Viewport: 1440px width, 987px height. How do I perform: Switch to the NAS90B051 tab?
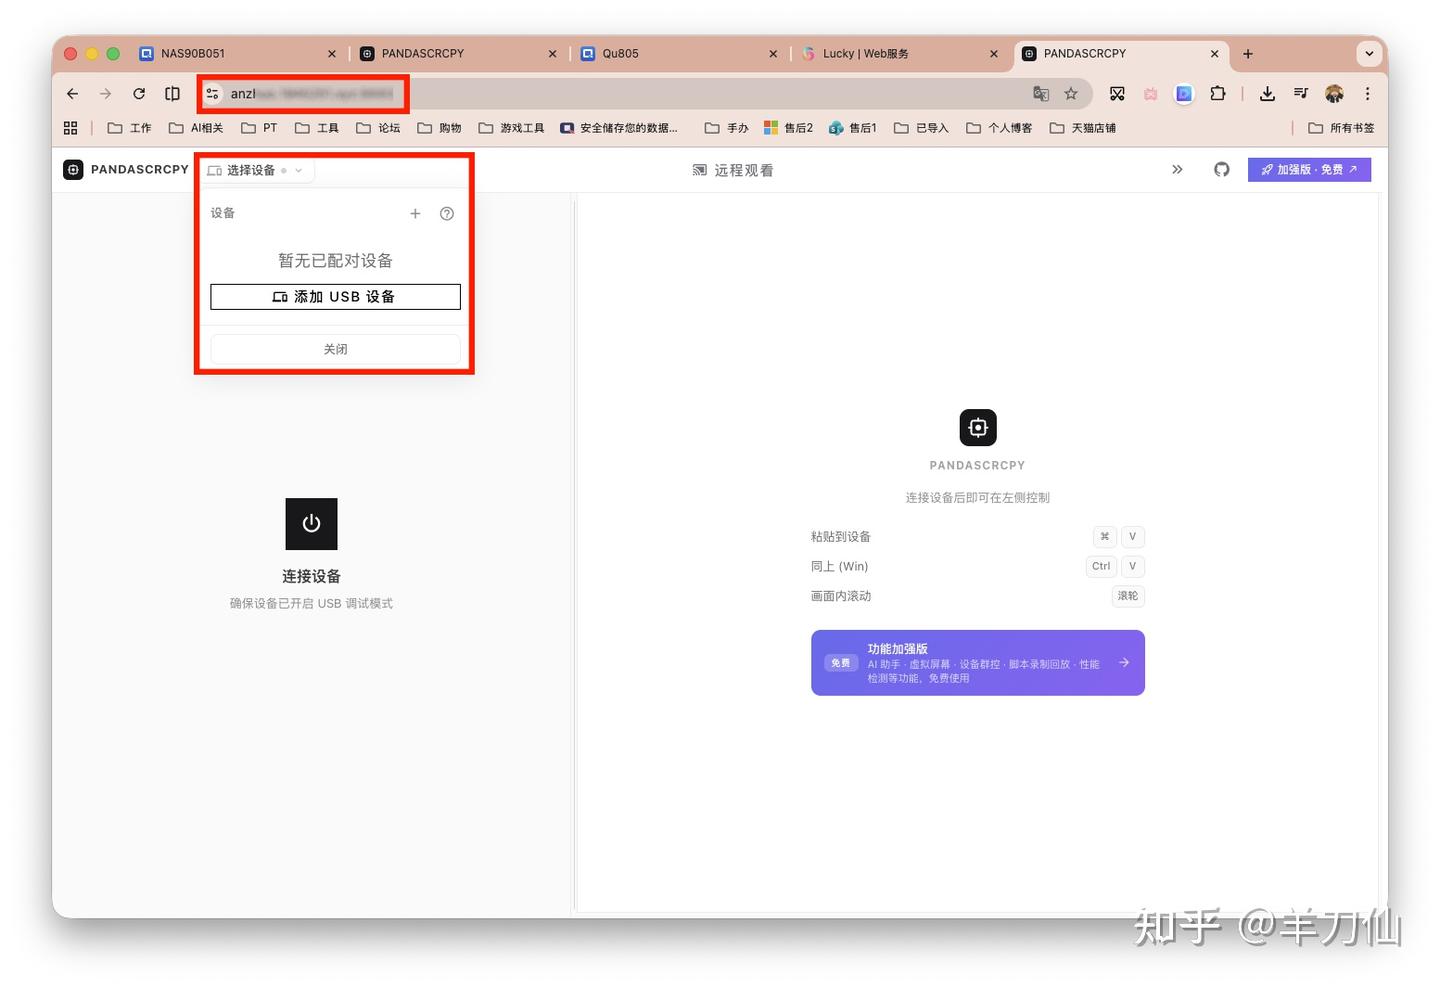click(x=238, y=54)
